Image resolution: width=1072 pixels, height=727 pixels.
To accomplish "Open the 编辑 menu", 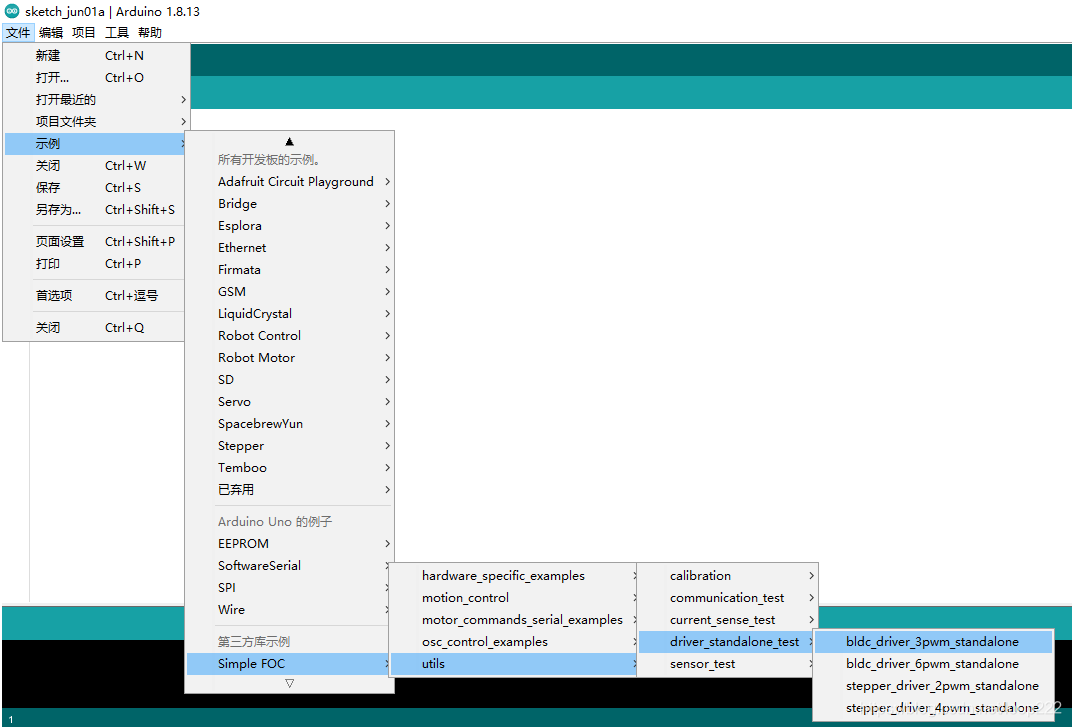I will tap(51, 32).
